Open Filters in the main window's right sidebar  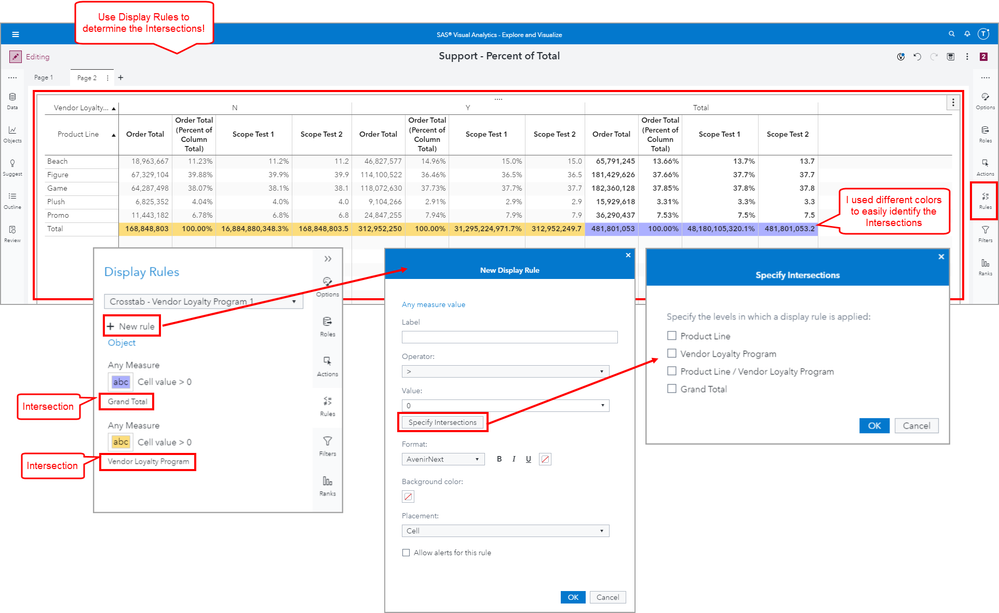pyautogui.click(x=985, y=233)
